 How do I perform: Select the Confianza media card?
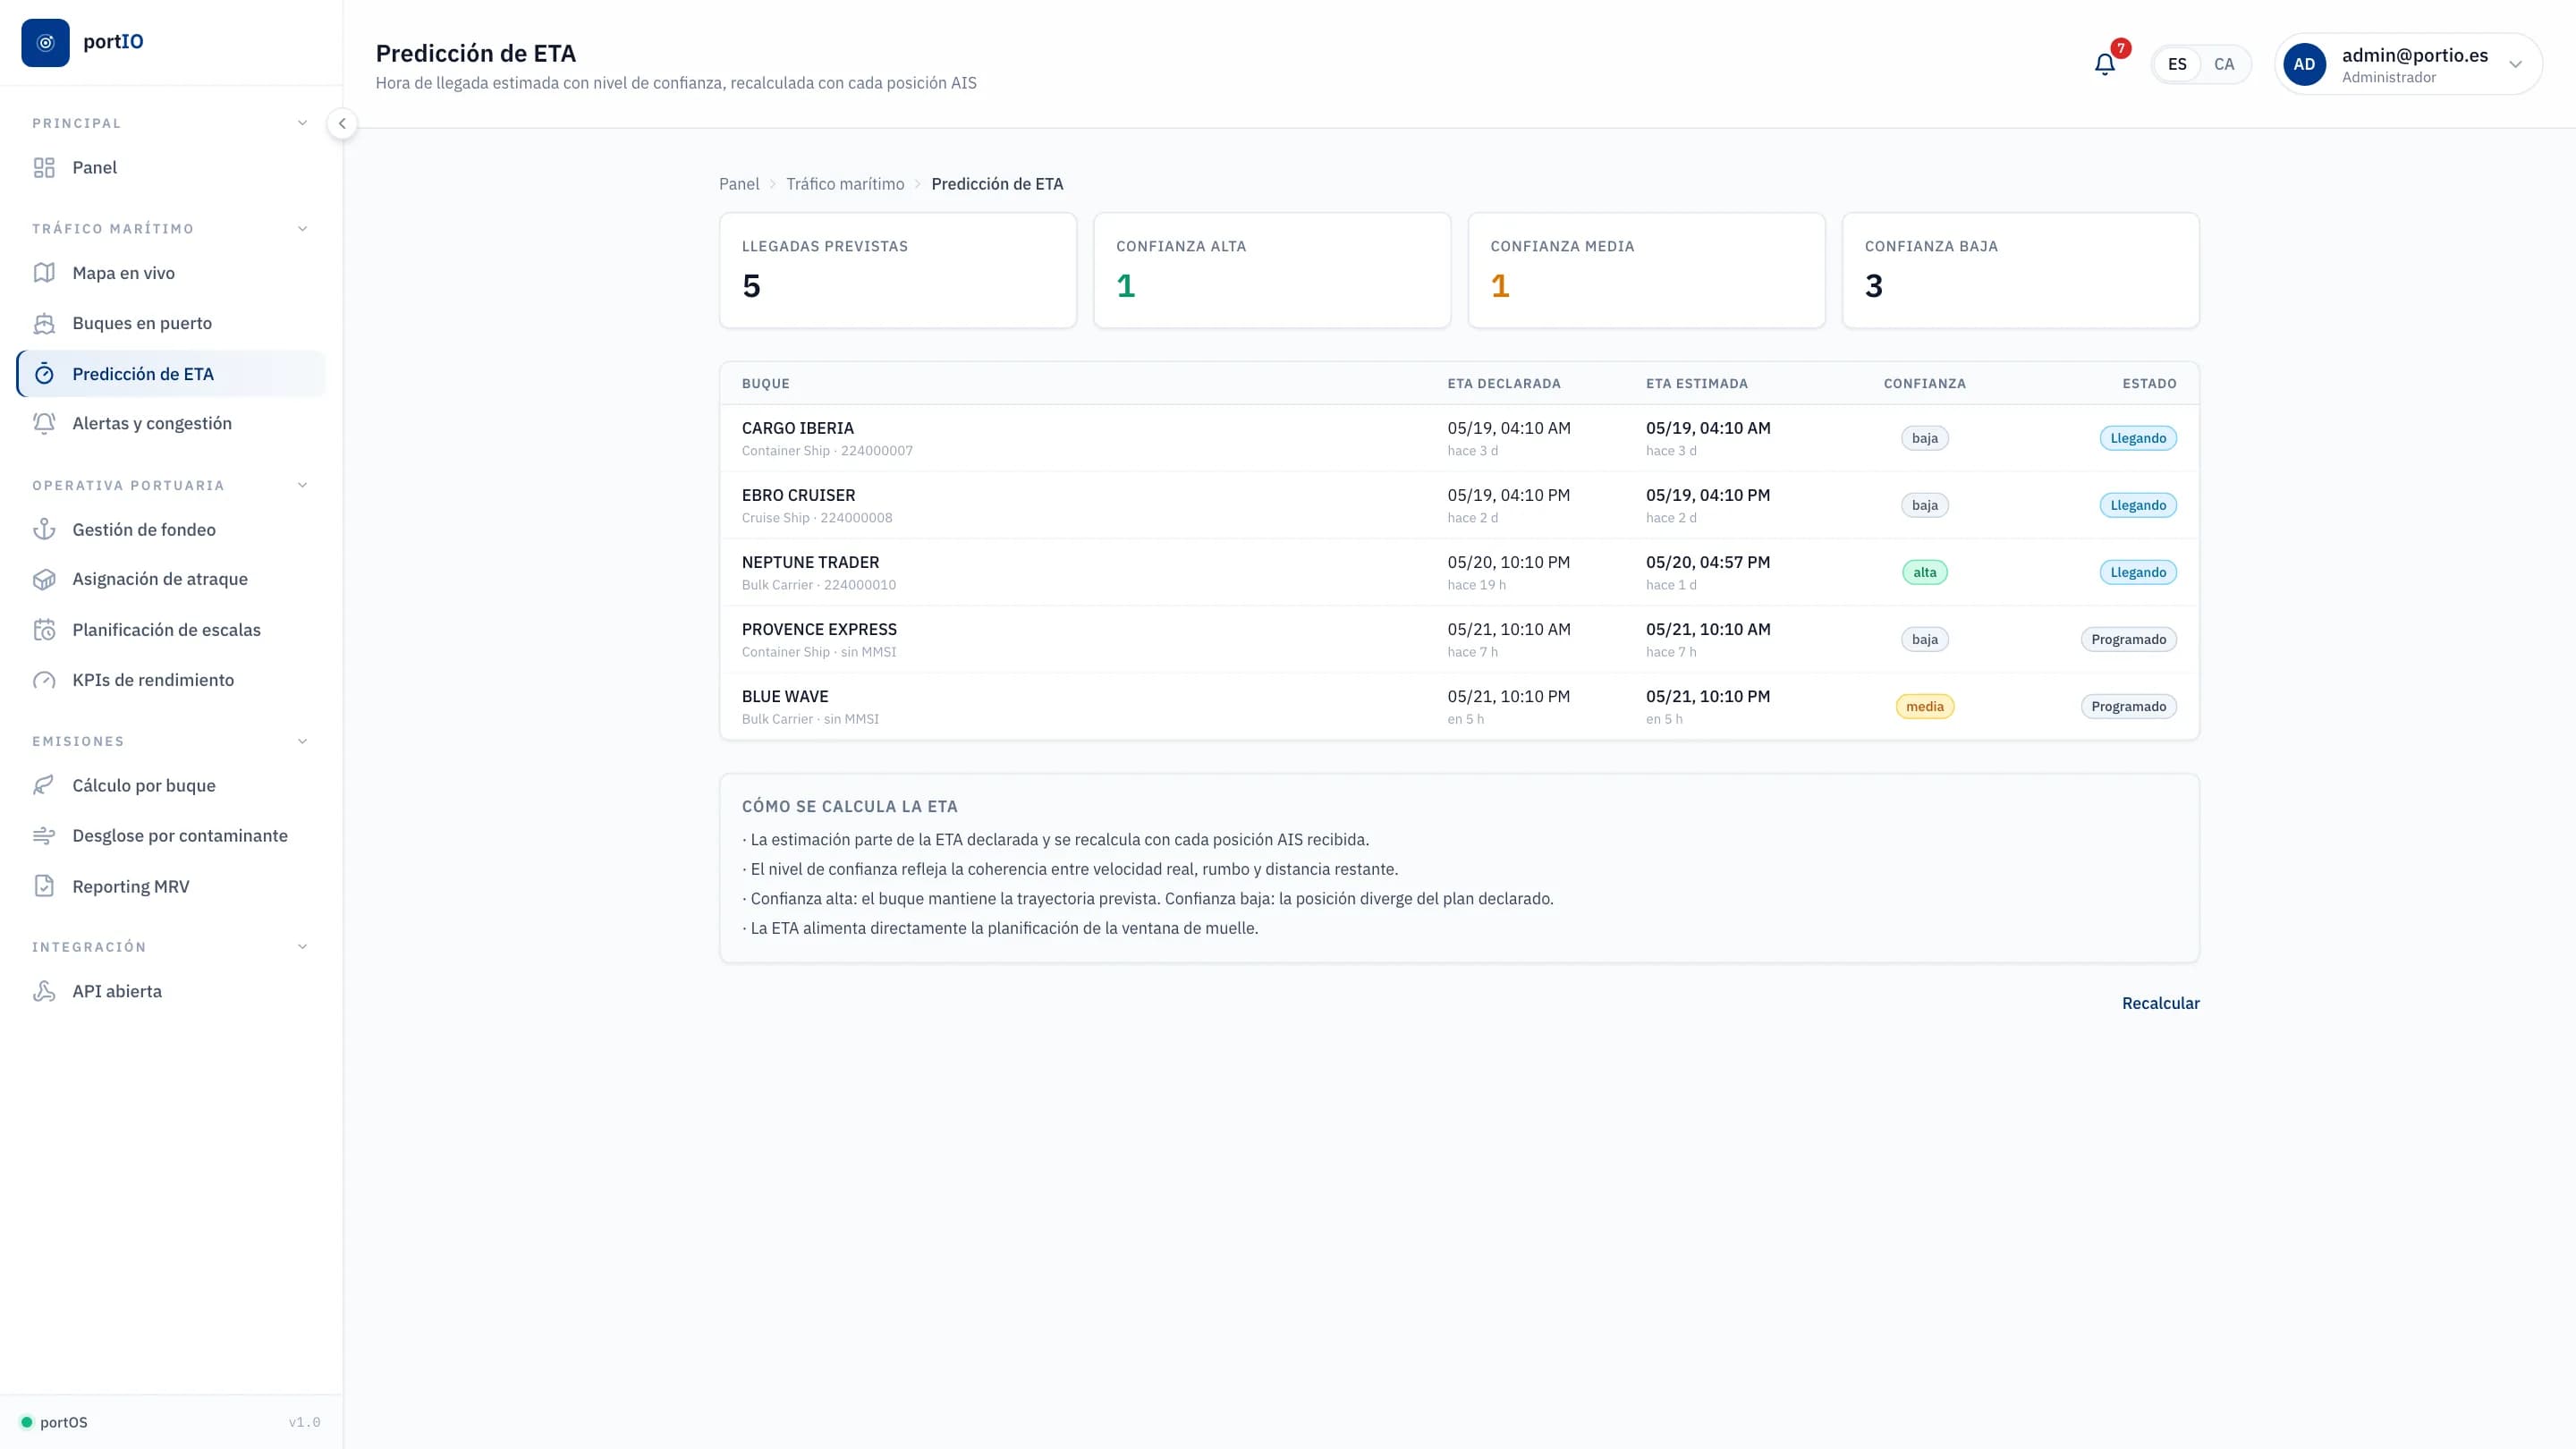[1646, 270]
